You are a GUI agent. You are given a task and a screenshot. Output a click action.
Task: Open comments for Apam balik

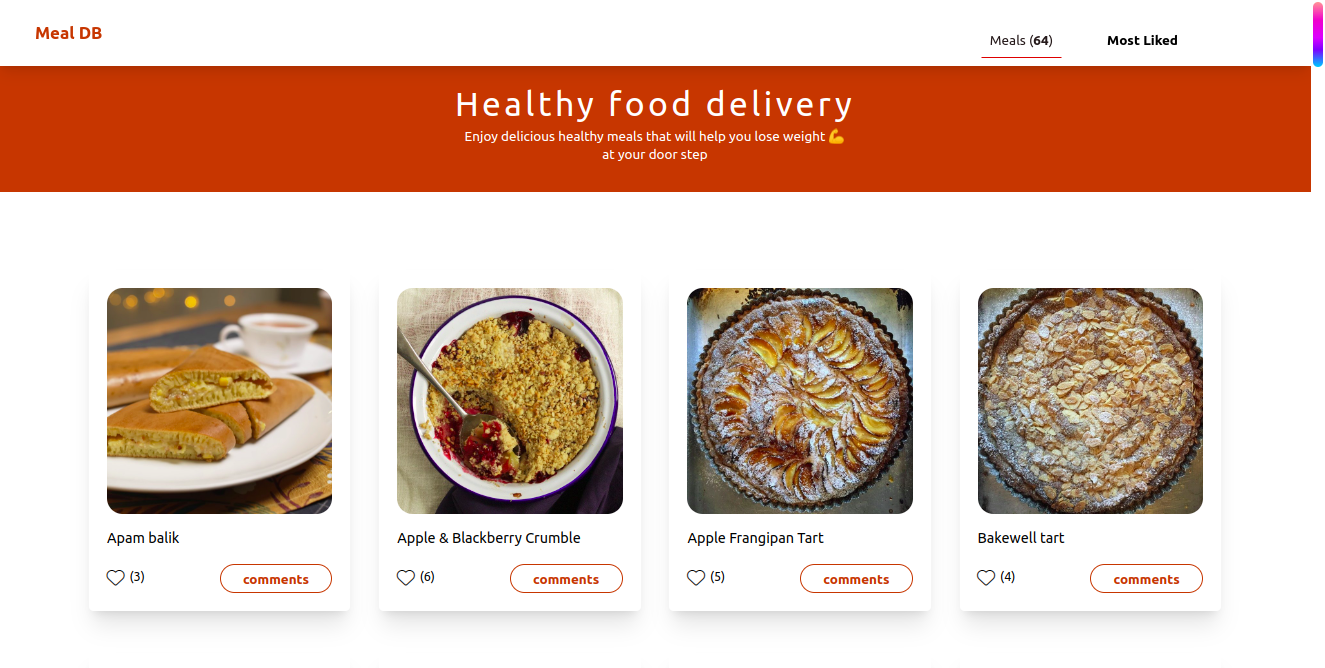coord(276,578)
